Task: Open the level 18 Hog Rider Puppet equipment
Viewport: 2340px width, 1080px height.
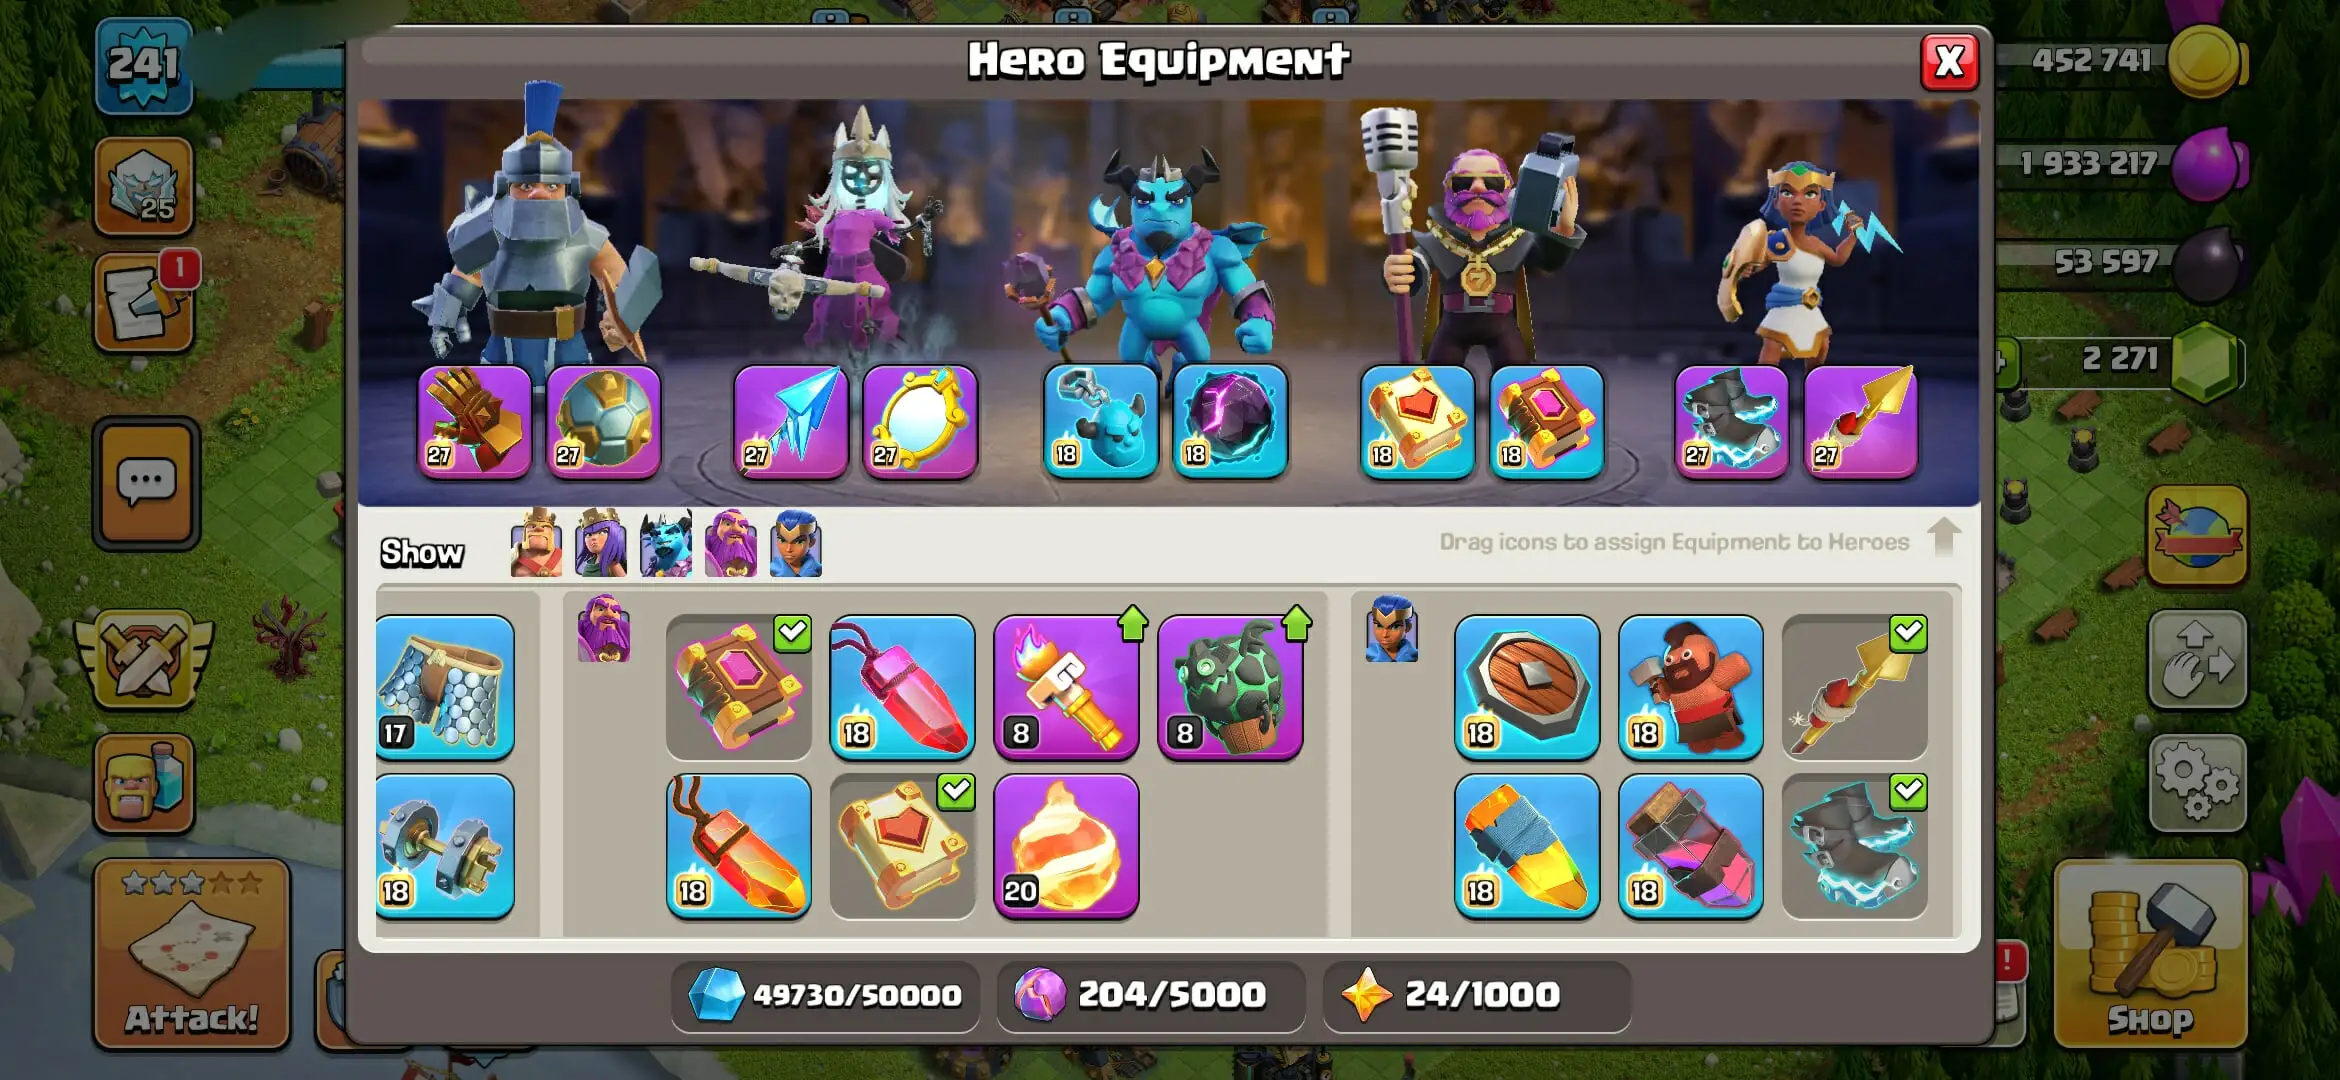Action: point(1690,687)
